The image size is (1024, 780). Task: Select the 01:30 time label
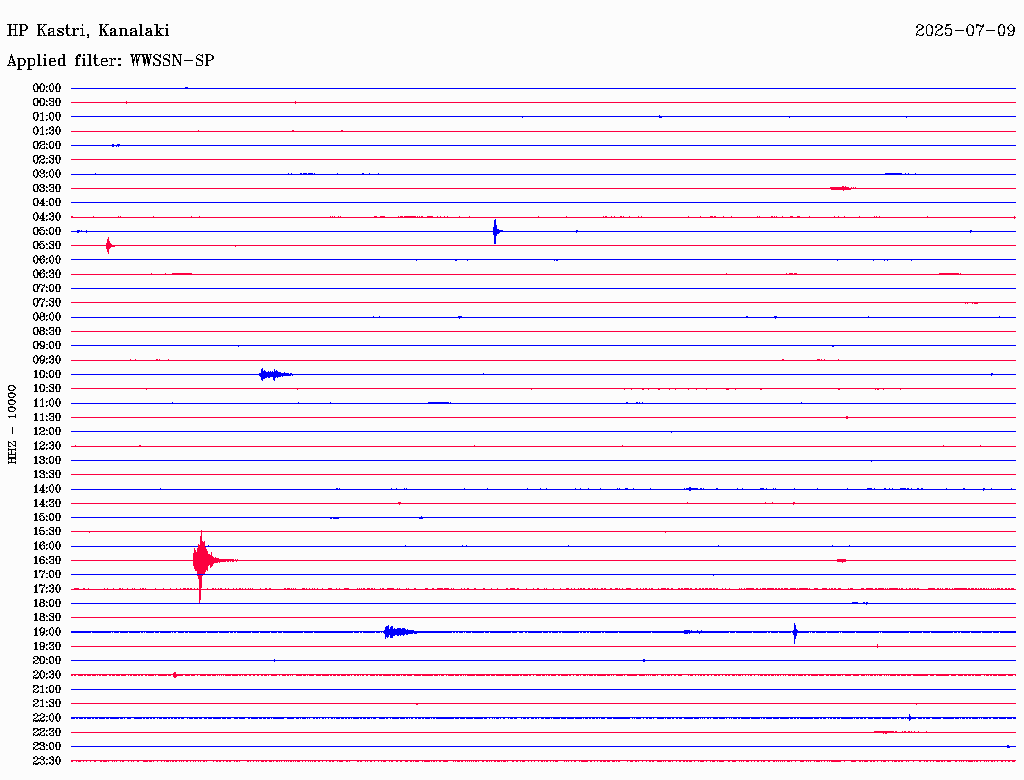point(47,131)
